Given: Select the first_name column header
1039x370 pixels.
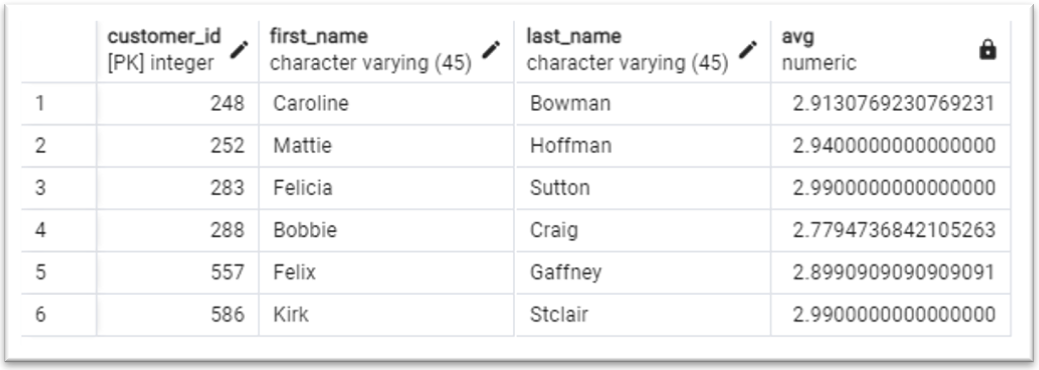Looking at the screenshot, I should tap(387, 50).
